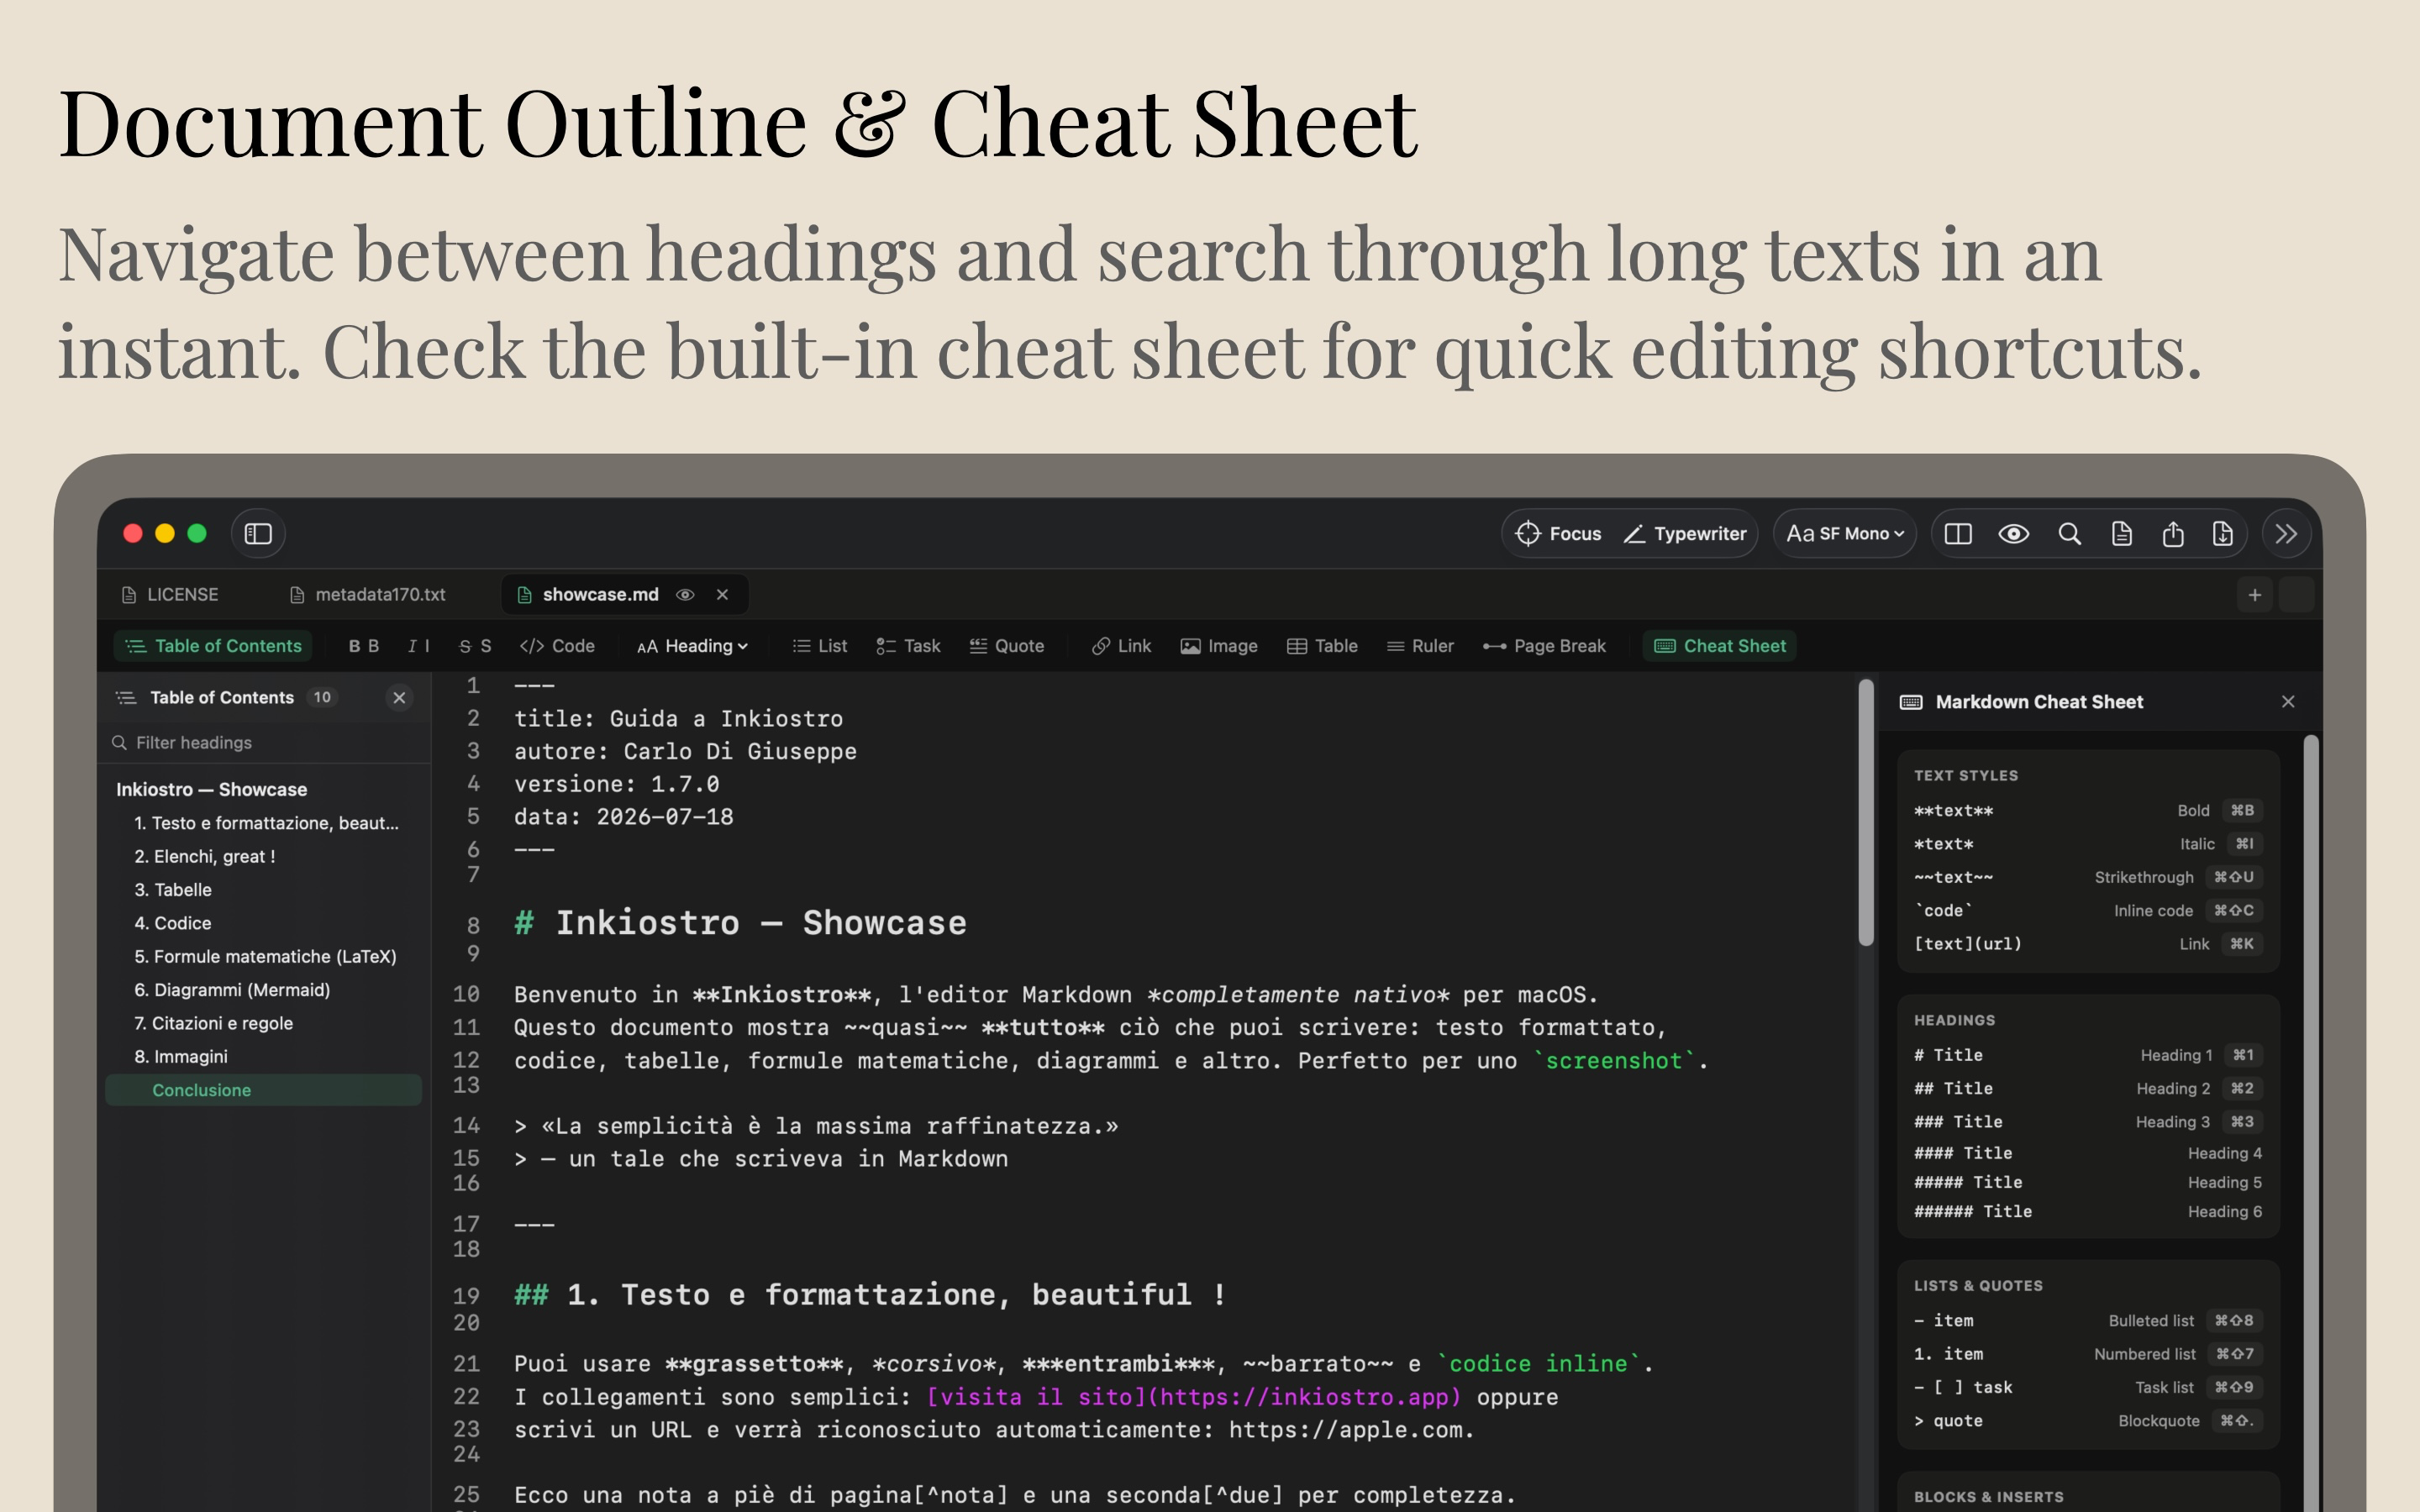Apply Italic formatting from toolbar

(418, 646)
